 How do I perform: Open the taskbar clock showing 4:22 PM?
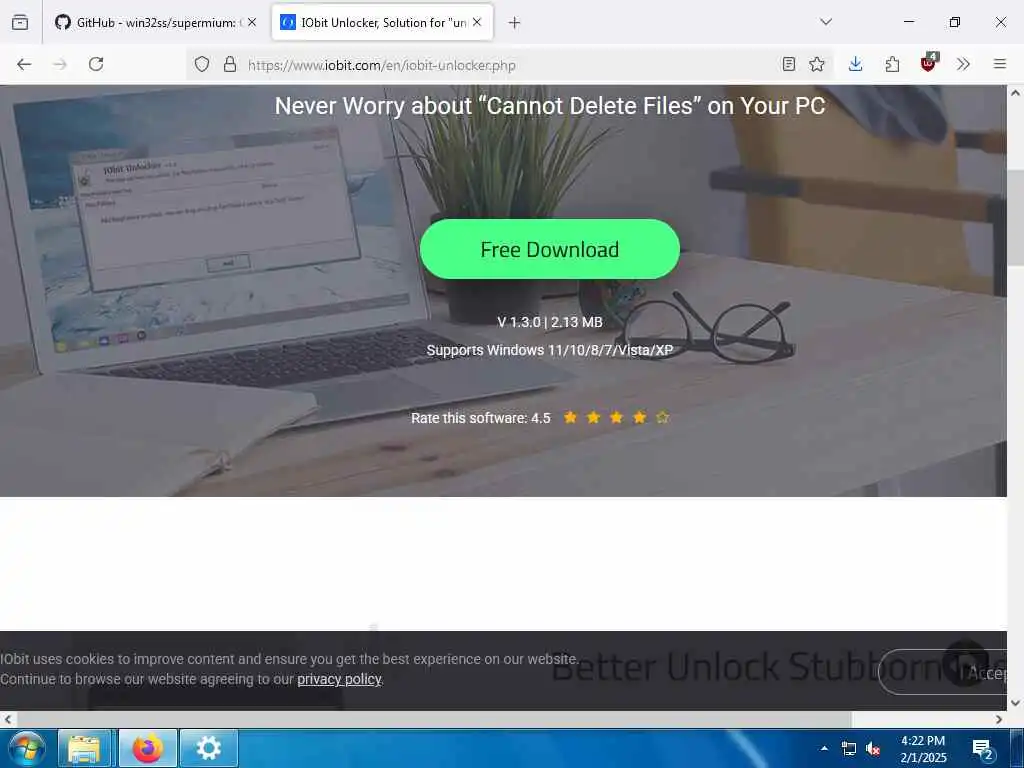point(923,749)
